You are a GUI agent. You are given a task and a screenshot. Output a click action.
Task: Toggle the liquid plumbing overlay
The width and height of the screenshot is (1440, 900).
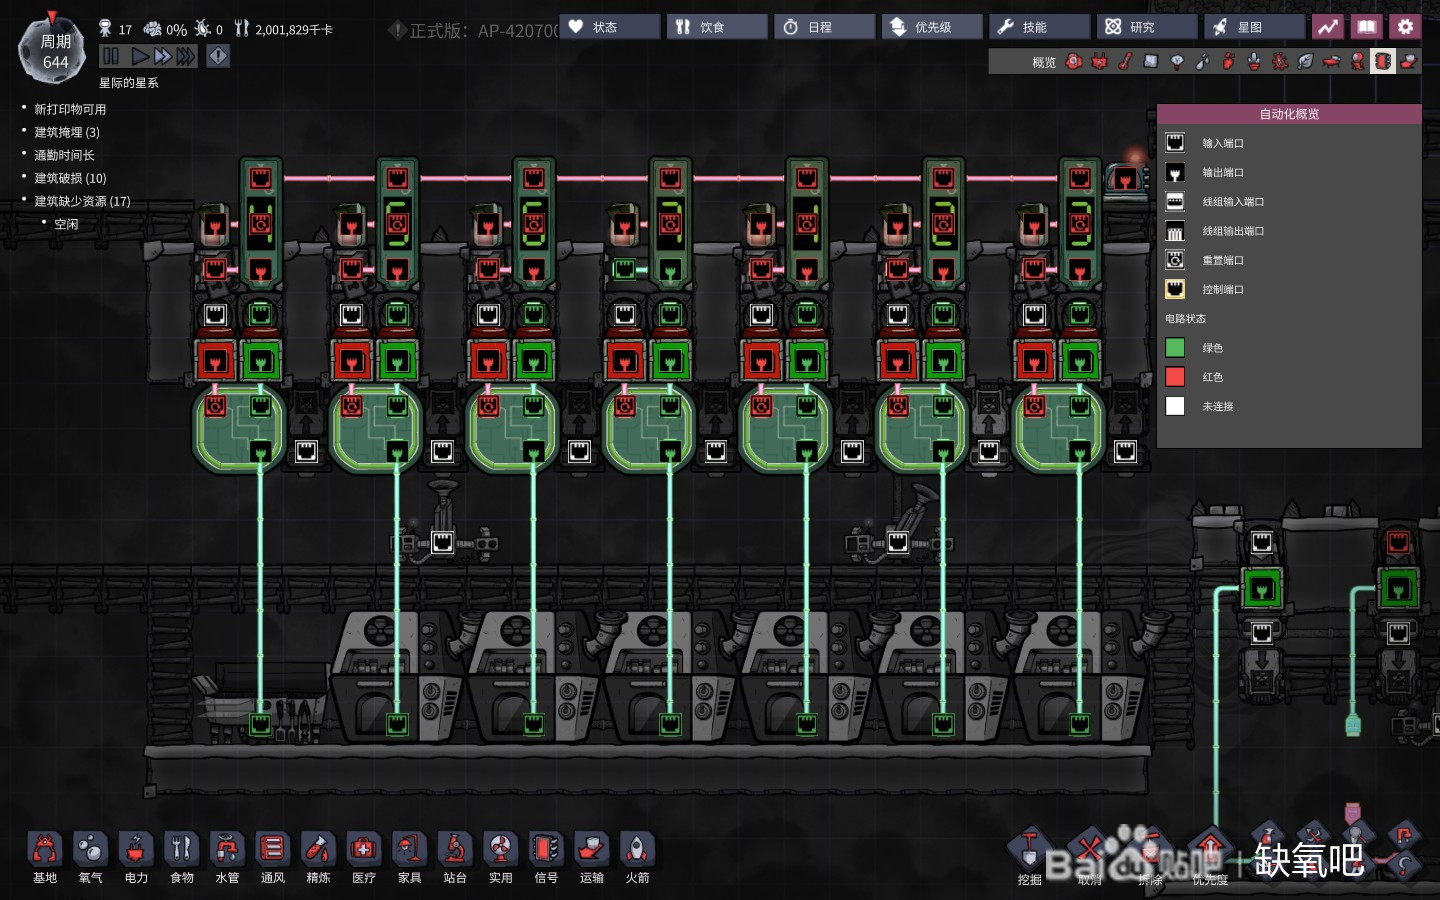click(x=1202, y=62)
